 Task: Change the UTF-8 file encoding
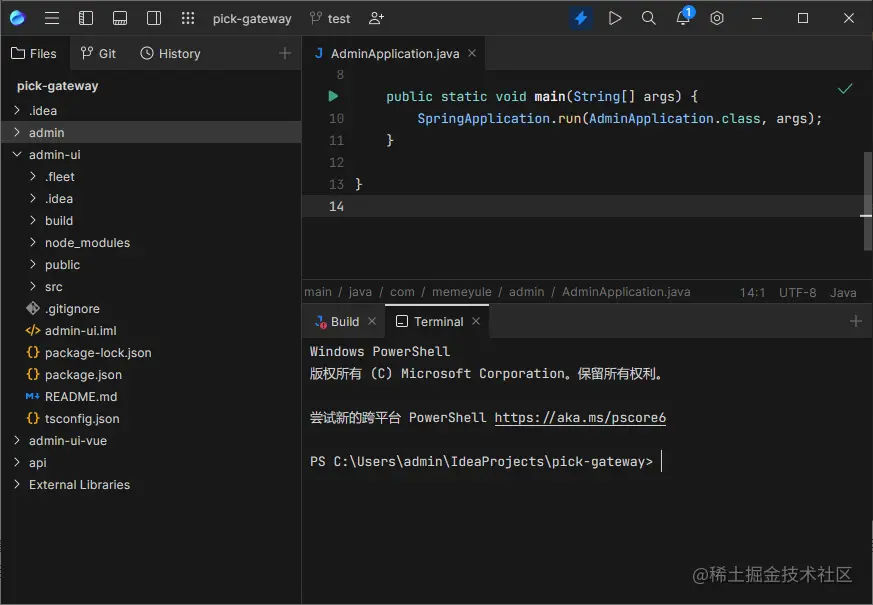tap(797, 293)
